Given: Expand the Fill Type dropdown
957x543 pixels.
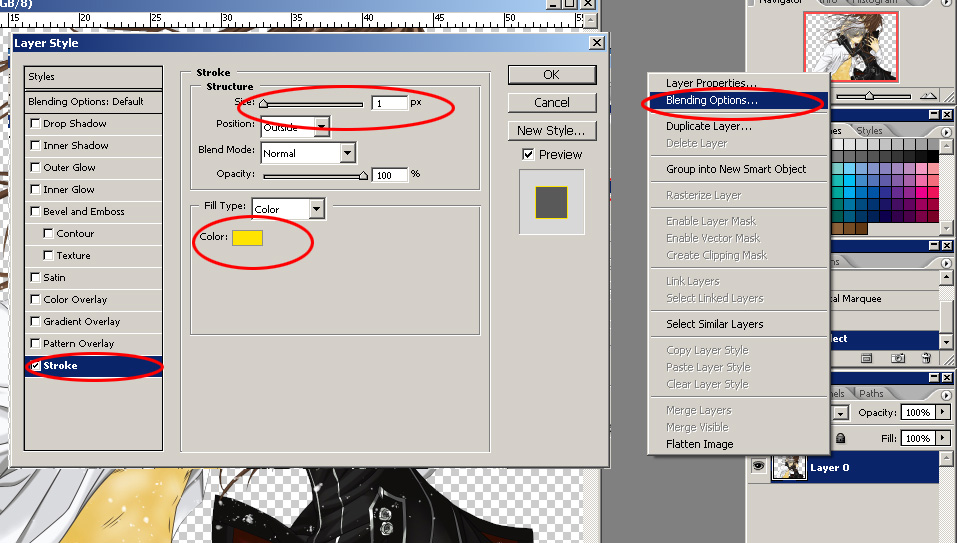Looking at the screenshot, I should 316,209.
